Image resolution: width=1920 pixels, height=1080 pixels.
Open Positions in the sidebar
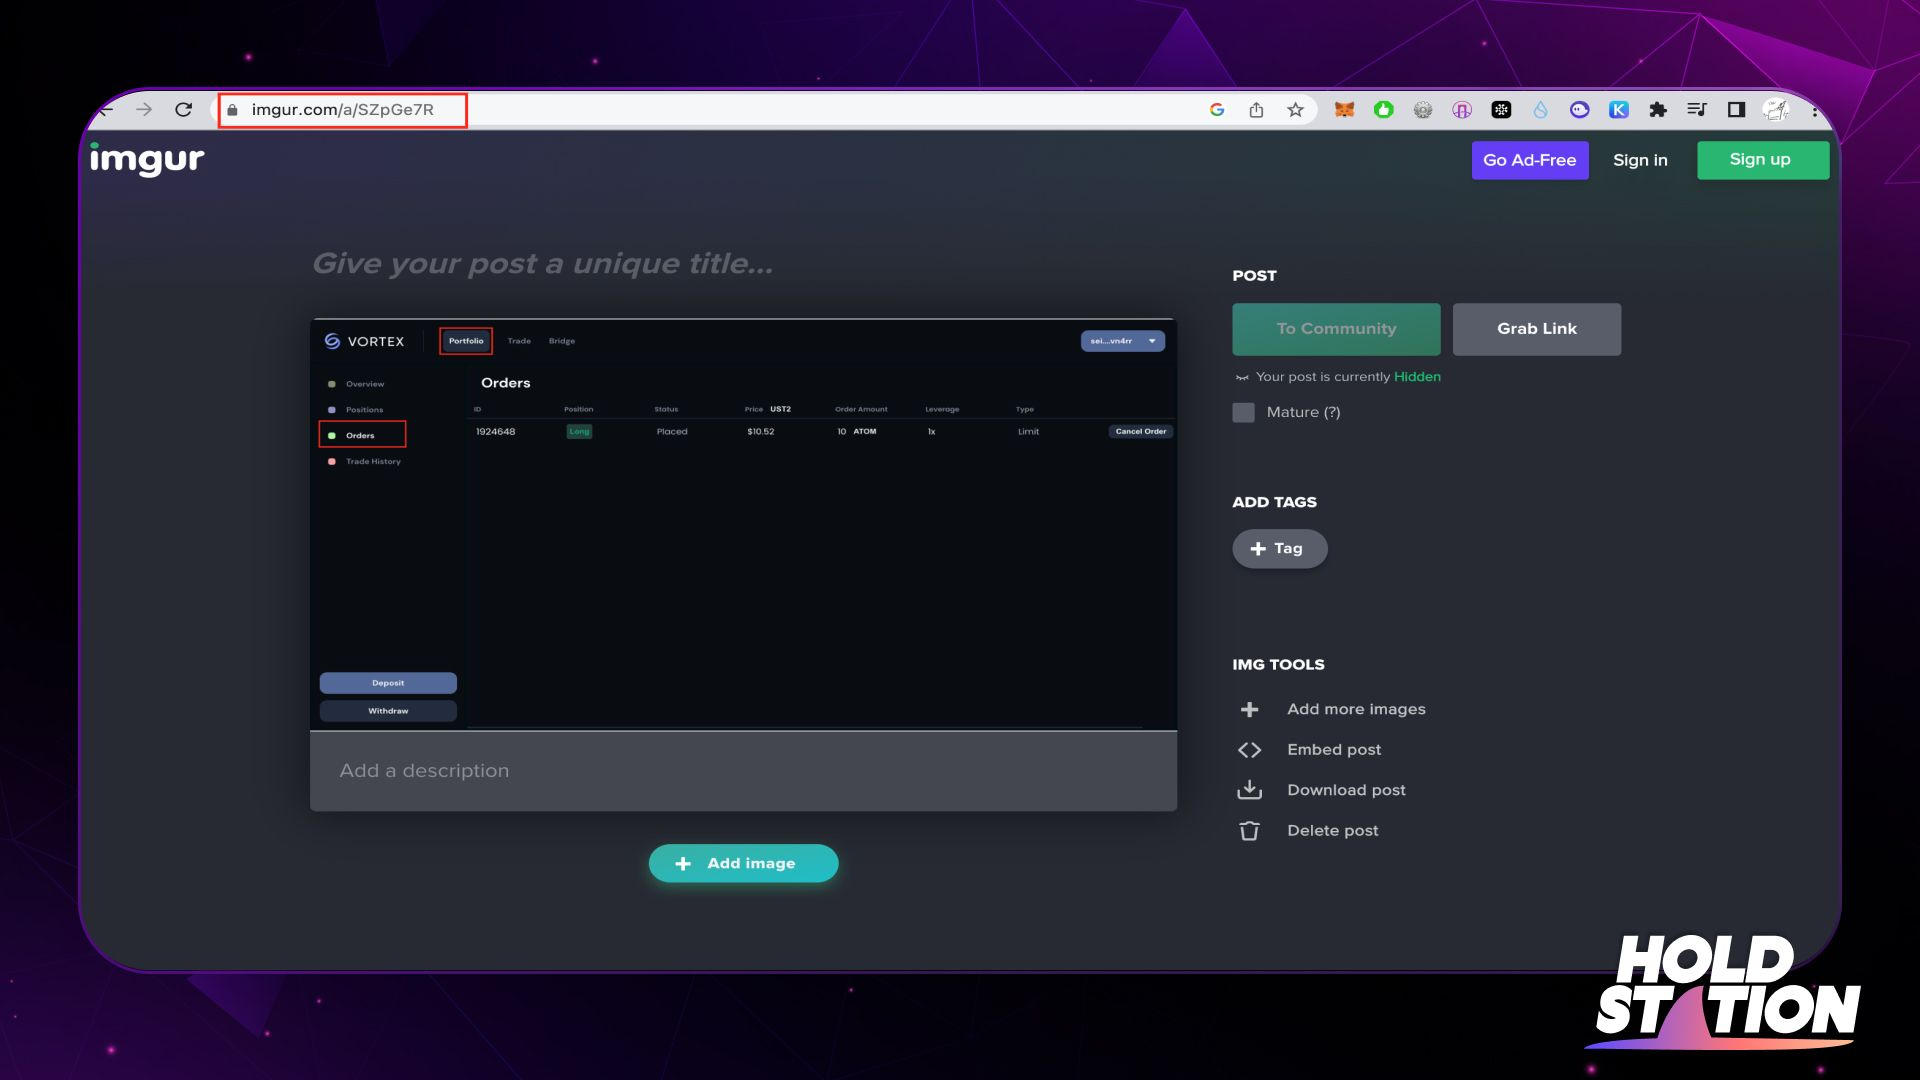(x=364, y=410)
